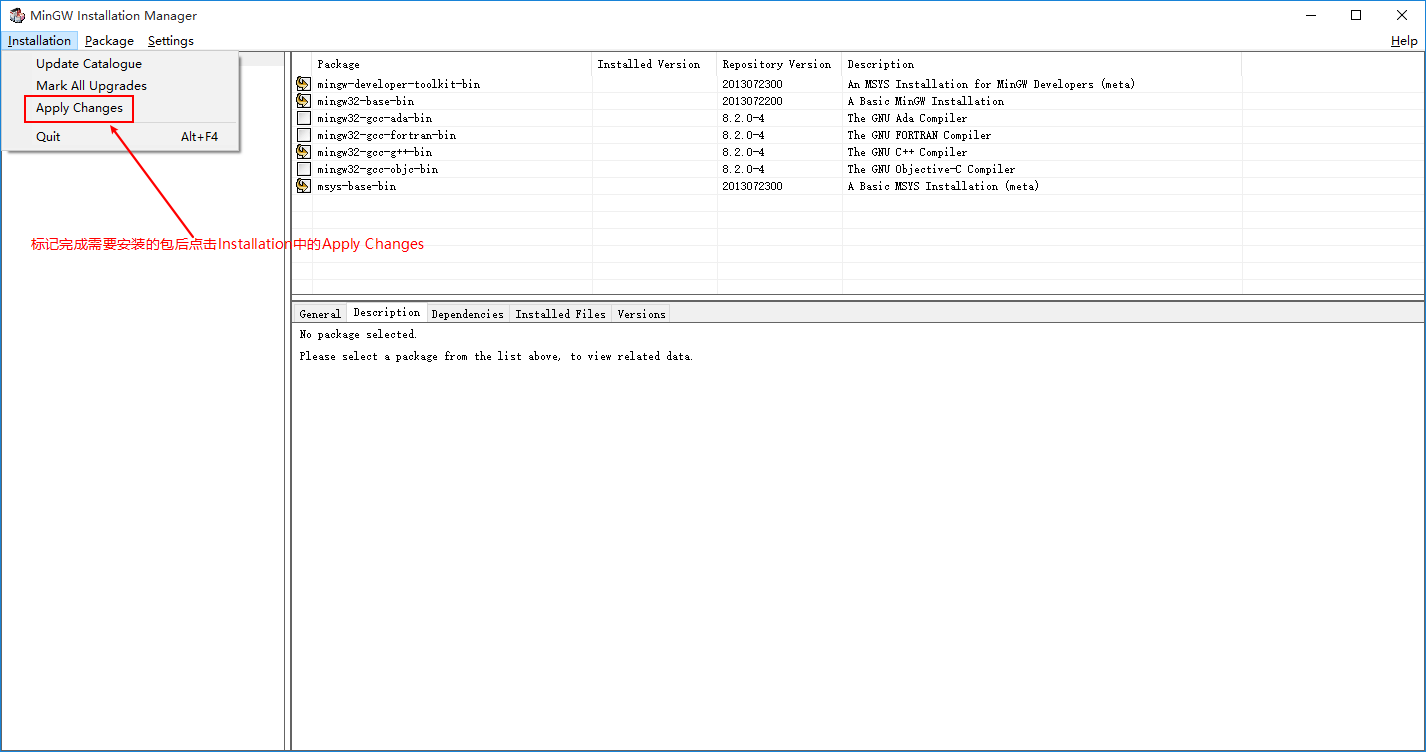
Task: Sort by Installed Version column header
Action: pyautogui.click(x=655, y=64)
